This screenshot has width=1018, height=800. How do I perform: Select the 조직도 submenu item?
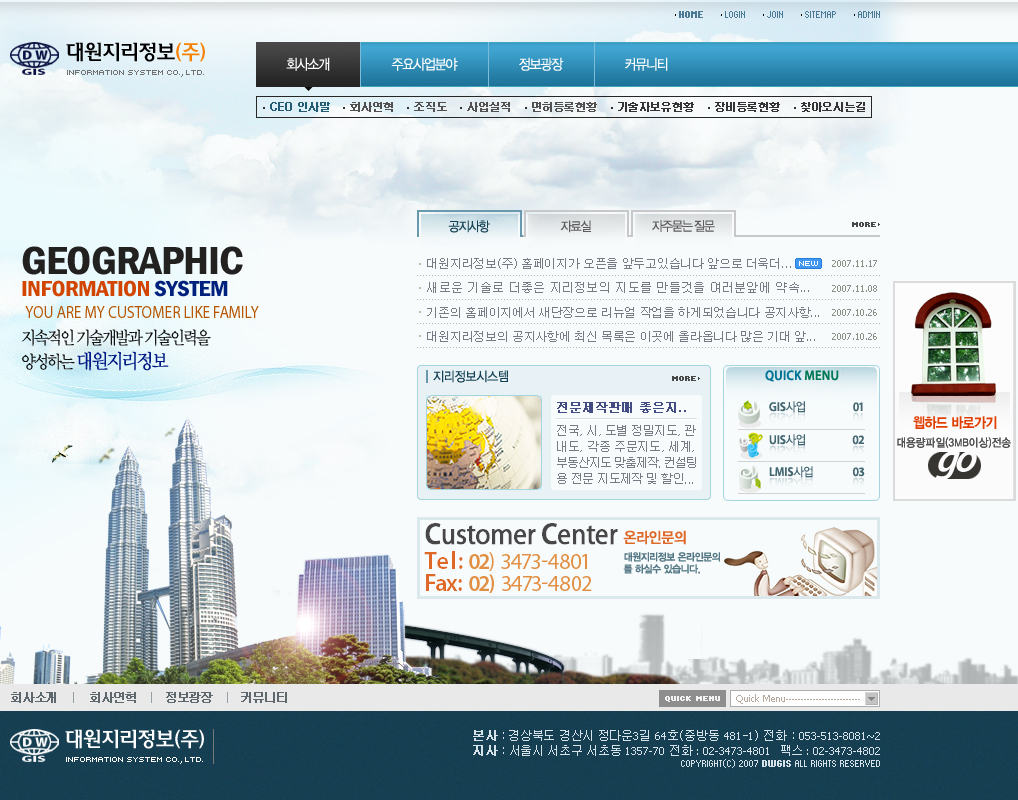430,107
